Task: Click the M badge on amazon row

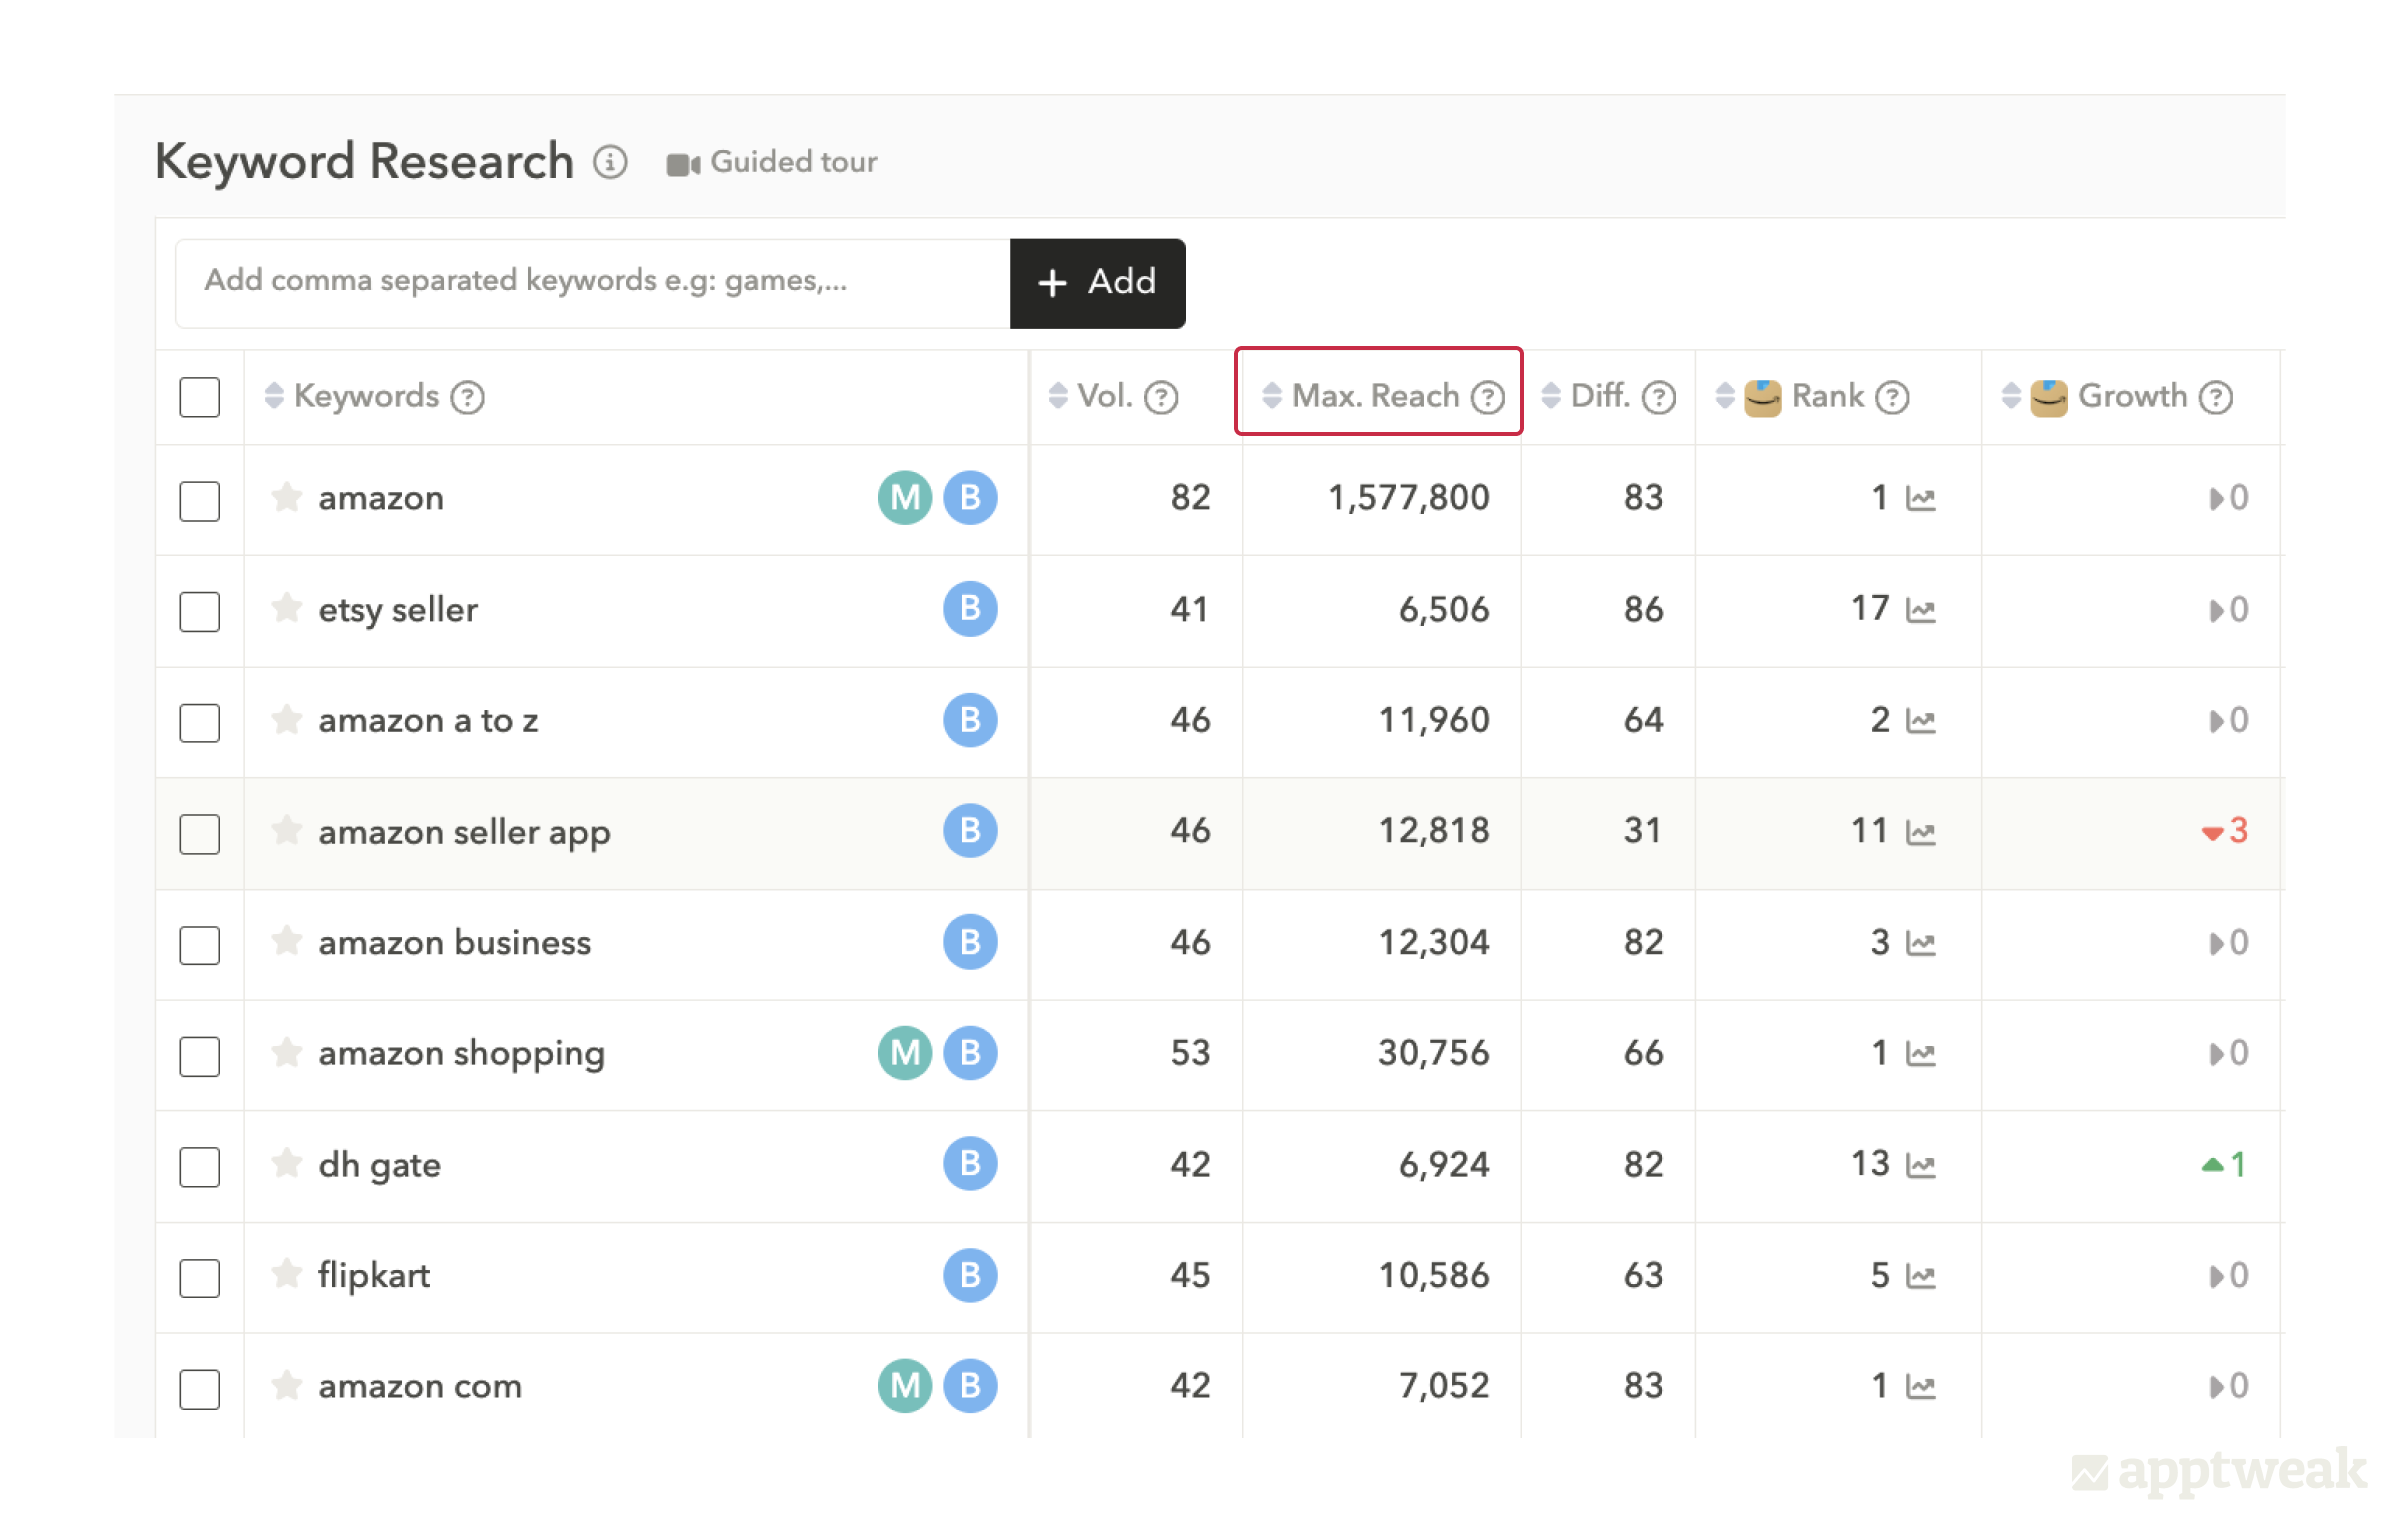Action: point(905,498)
